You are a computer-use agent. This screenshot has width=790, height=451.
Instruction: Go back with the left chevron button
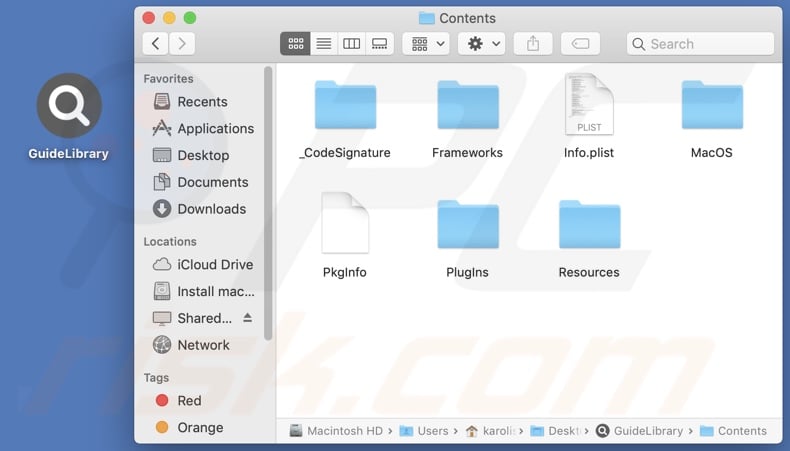156,44
